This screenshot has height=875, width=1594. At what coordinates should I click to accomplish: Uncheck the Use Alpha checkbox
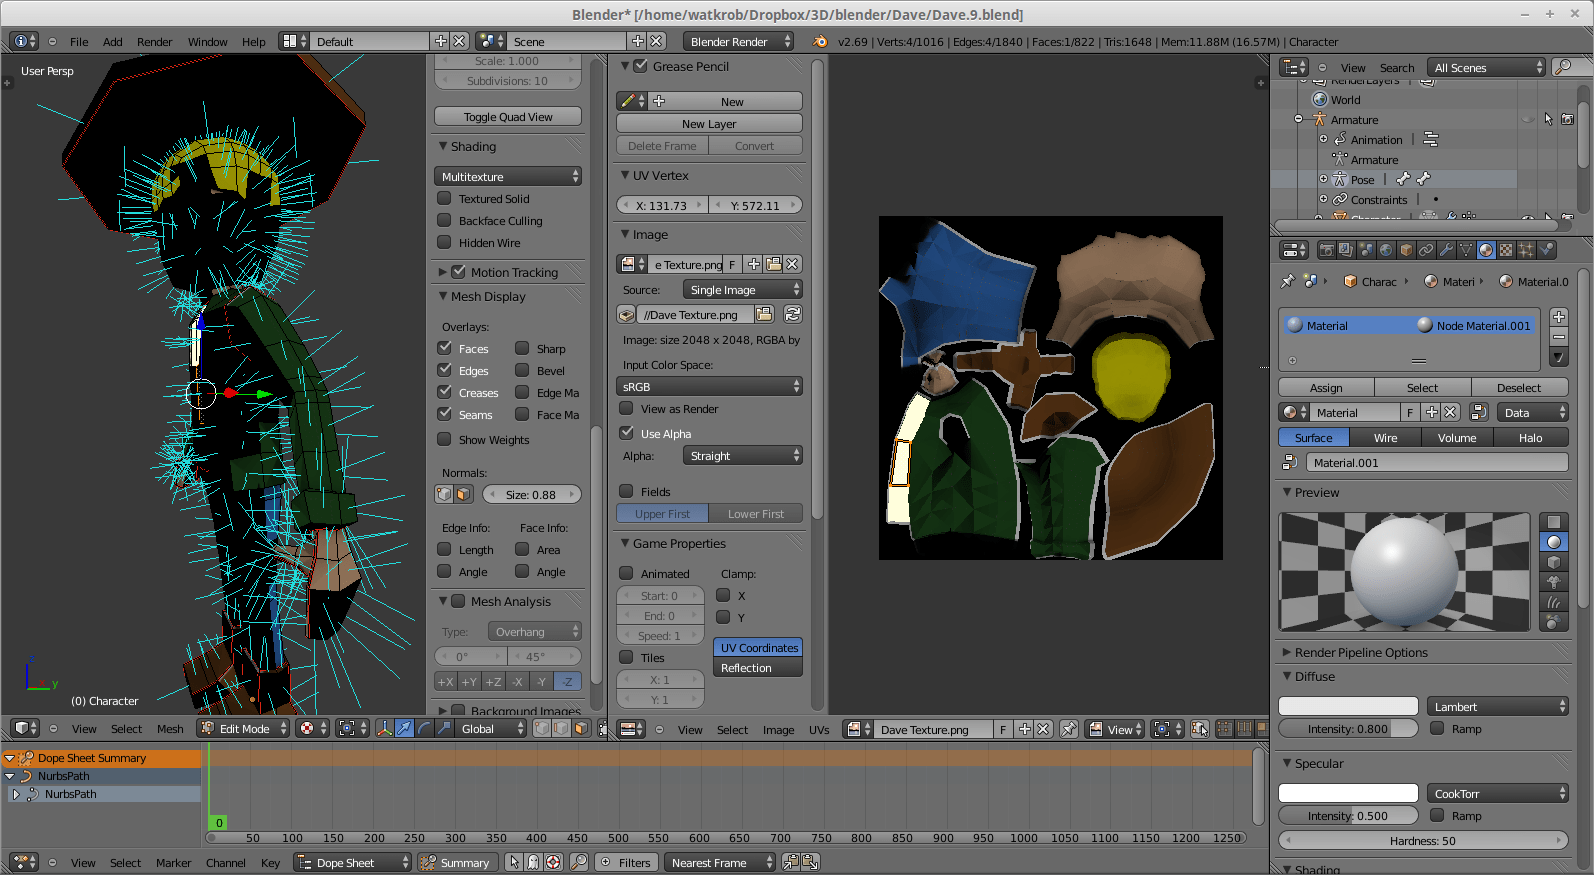pyautogui.click(x=627, y=434)
